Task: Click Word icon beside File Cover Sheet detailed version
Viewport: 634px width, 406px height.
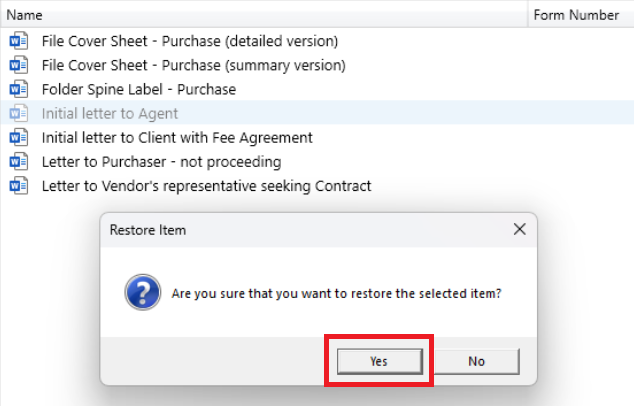Action: click(x=18, y=41)
